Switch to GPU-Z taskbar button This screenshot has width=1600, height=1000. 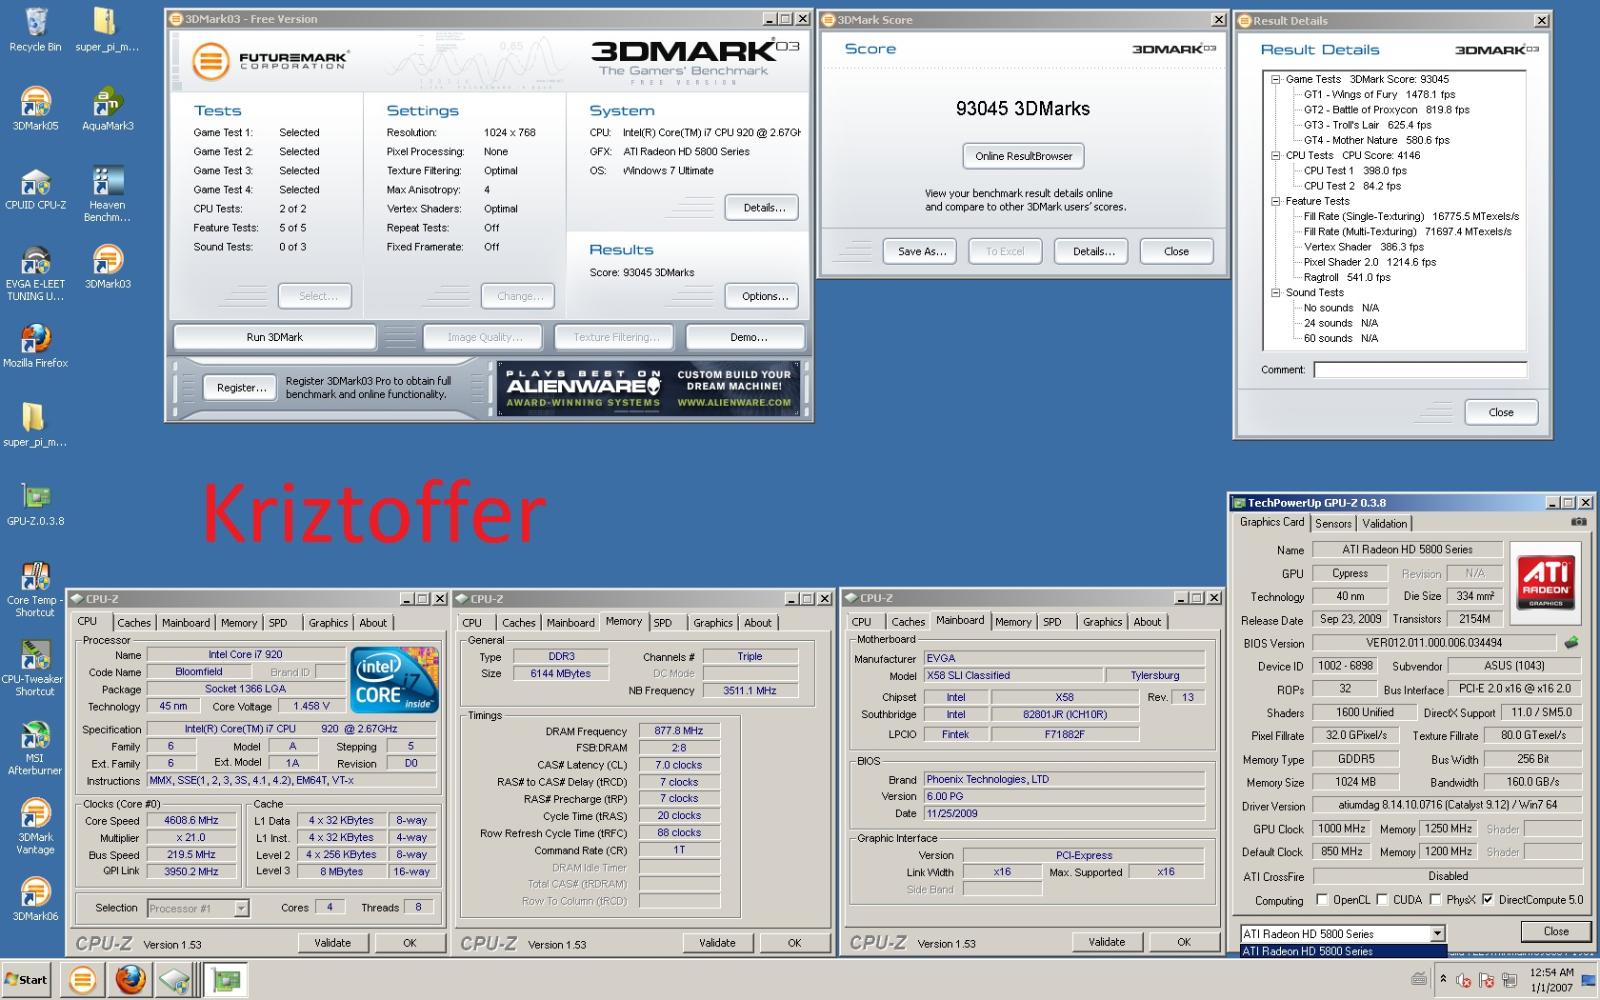click(227, 980)
